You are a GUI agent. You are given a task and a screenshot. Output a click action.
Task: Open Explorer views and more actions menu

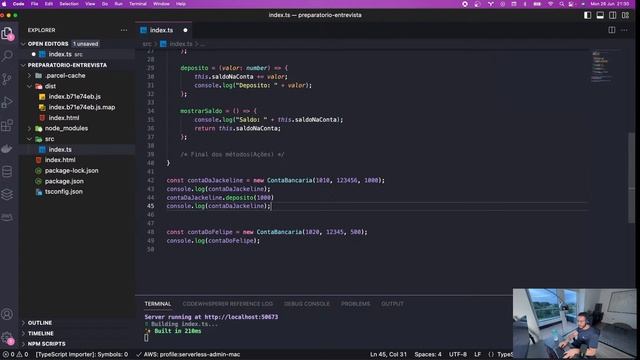click(124, 30)
